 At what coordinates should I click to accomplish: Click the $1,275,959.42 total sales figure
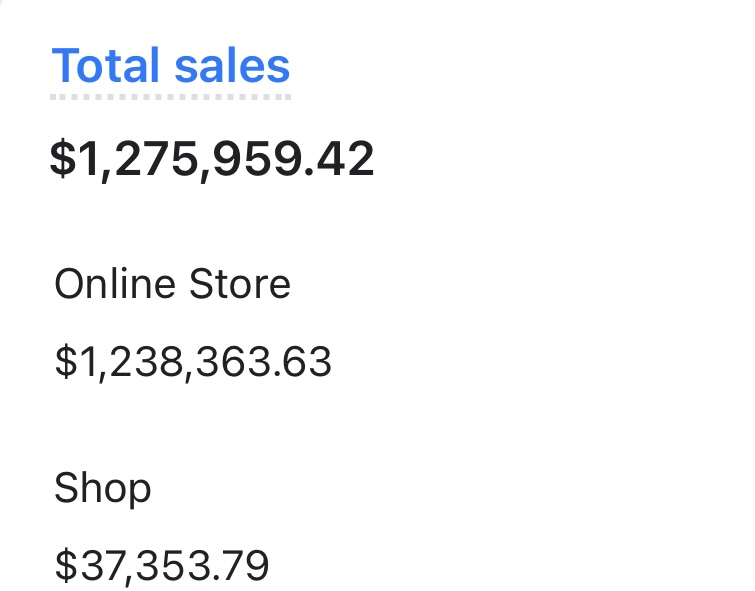point(212,160)
